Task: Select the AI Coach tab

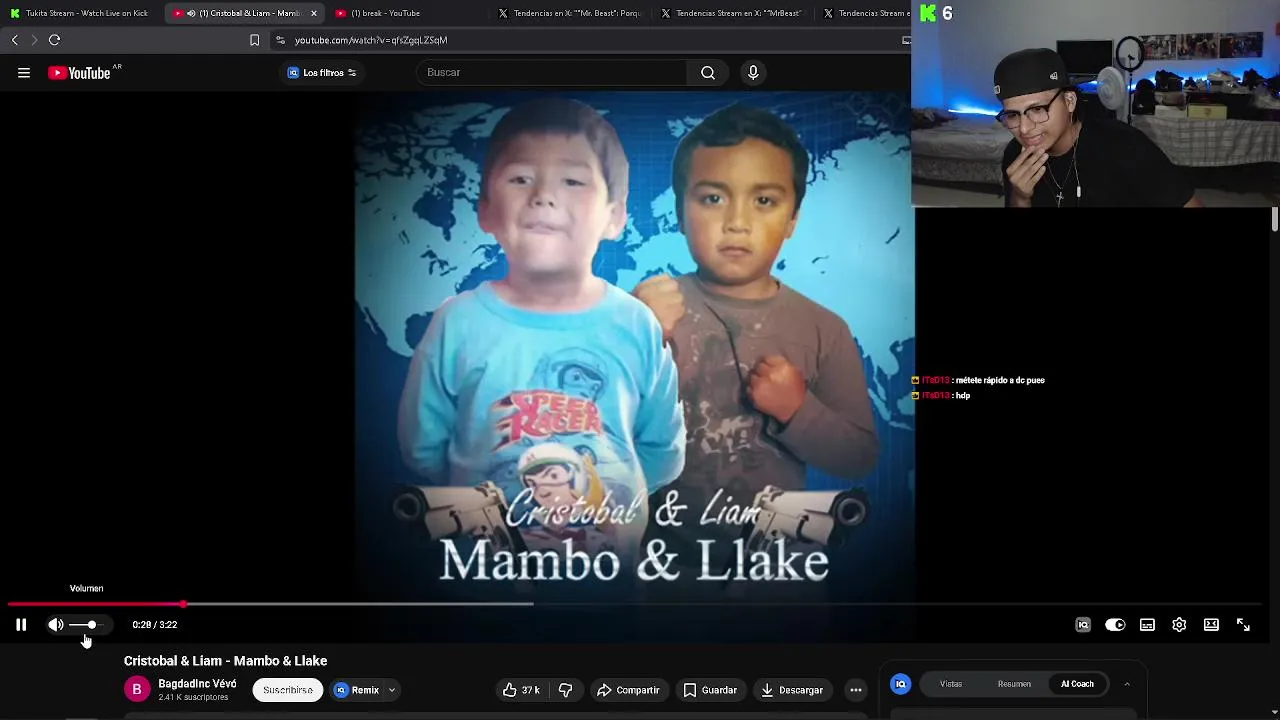Action: [x=1077, y=684]
